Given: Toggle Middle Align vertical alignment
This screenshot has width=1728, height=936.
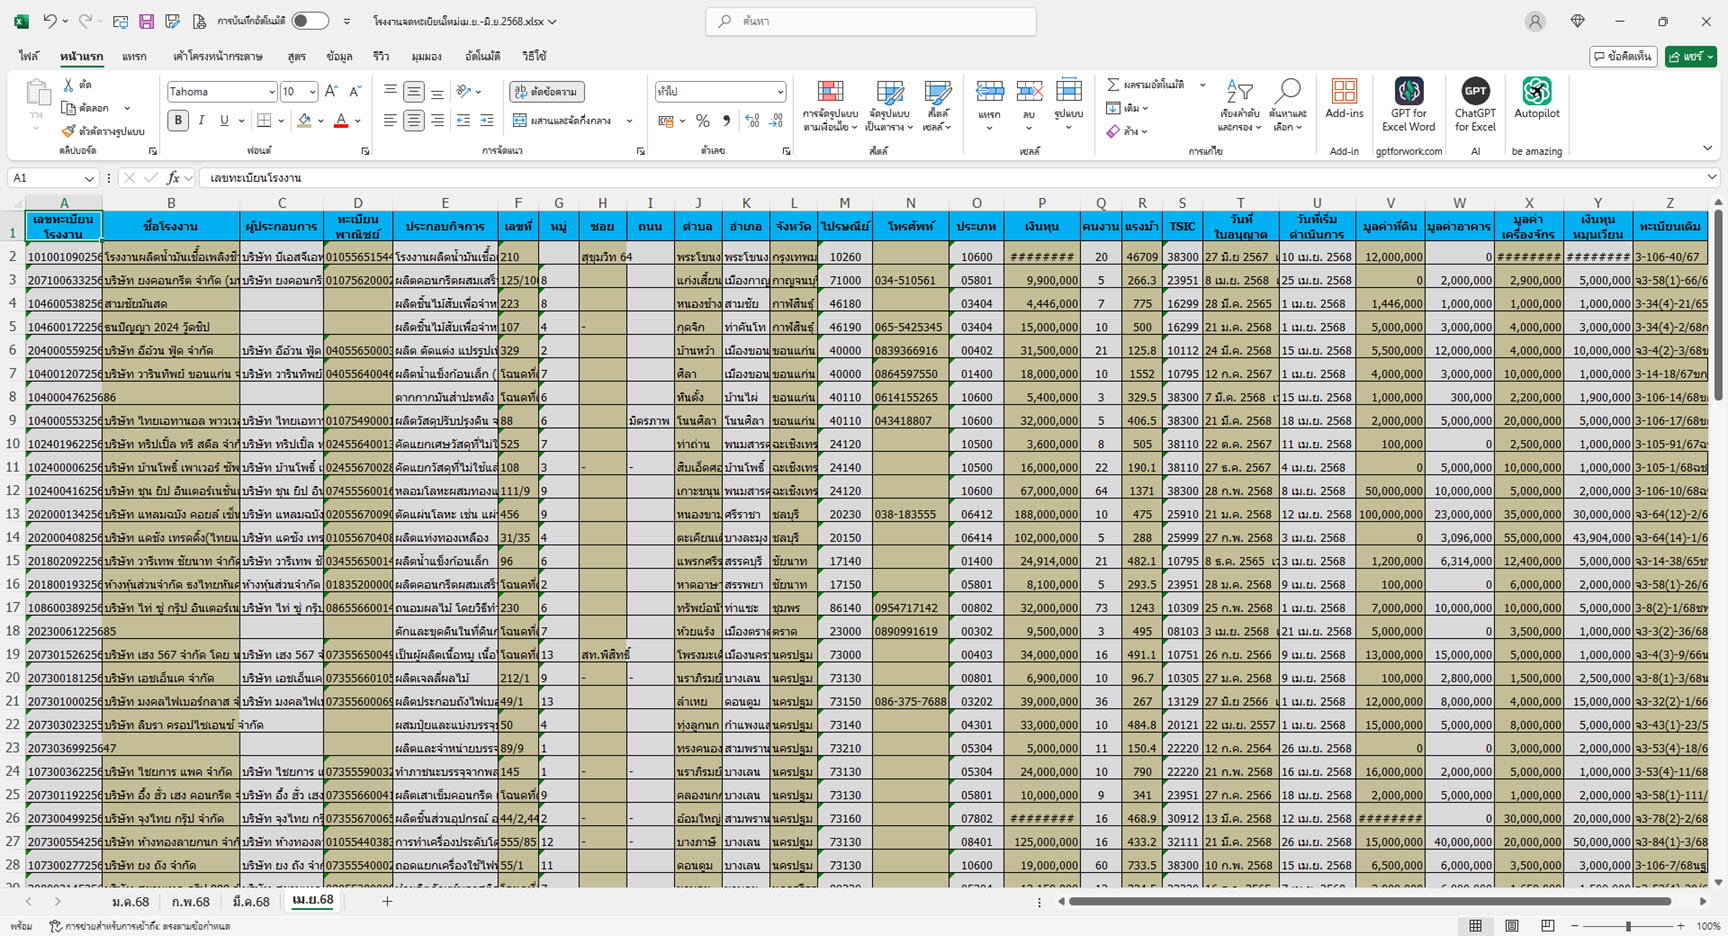Looking at the screenshot, I should pos(413,92).
